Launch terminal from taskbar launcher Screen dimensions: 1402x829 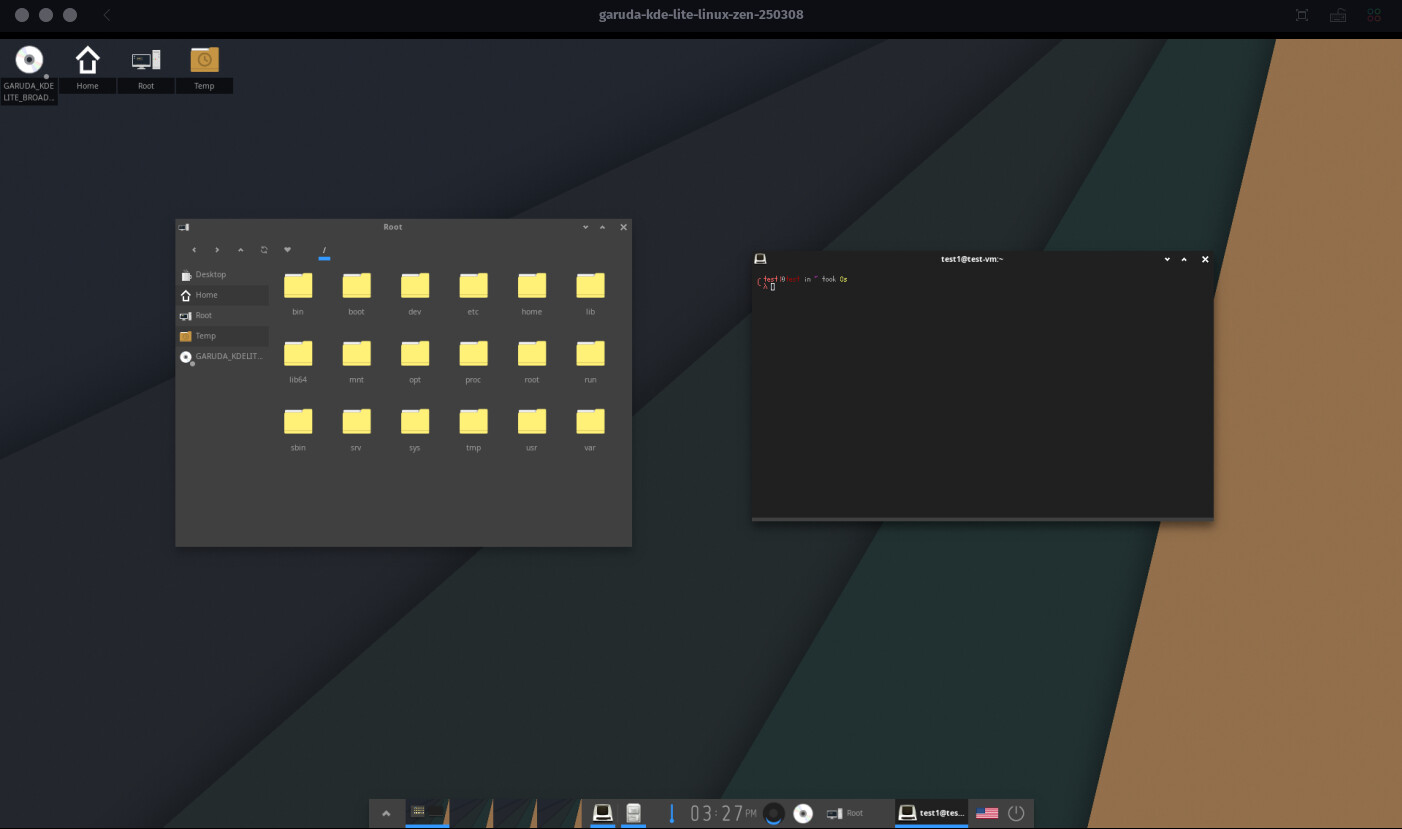(x=603, y=813)
